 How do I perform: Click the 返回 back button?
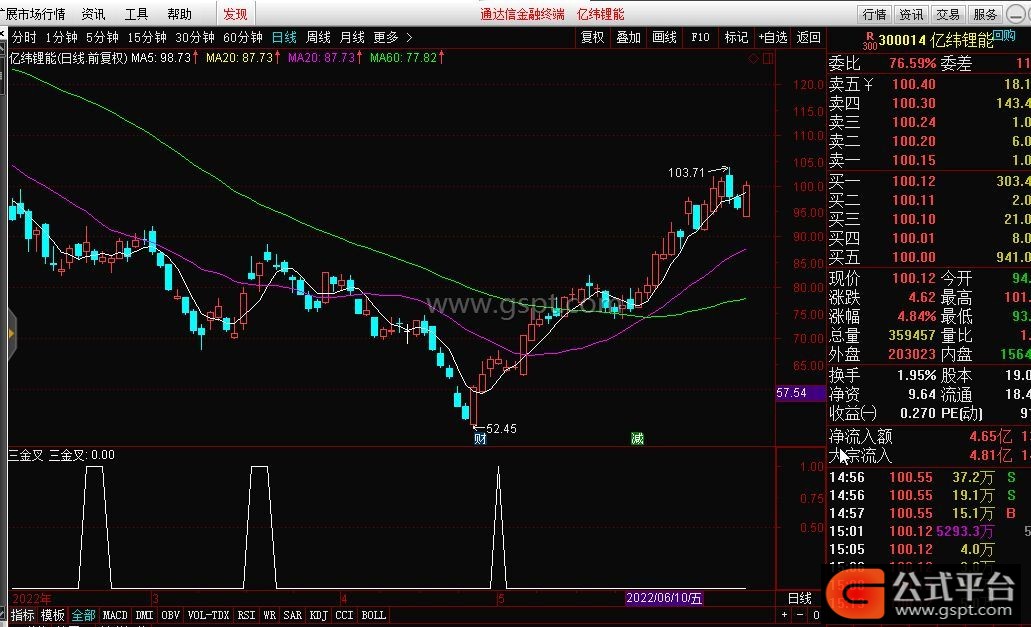pyautogui.click(x=808, y=37)
